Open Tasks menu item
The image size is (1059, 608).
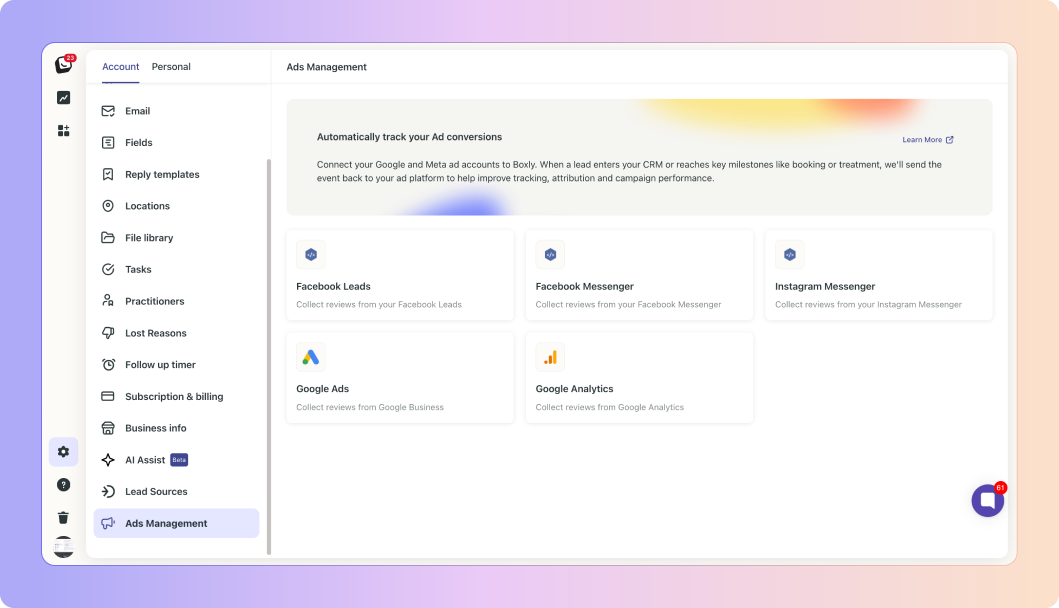point(176,270)
